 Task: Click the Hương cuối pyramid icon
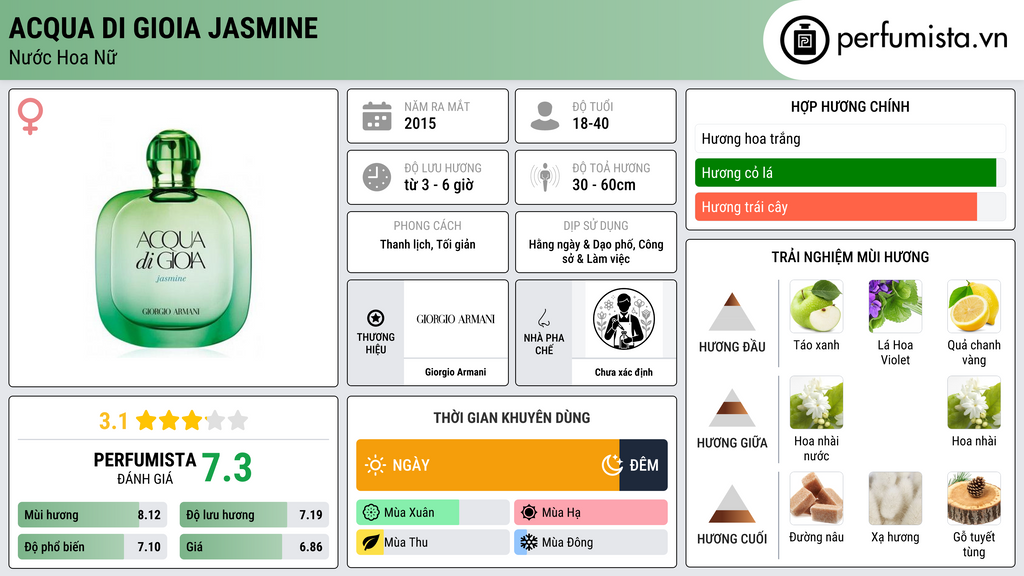(x=732, y=504)
